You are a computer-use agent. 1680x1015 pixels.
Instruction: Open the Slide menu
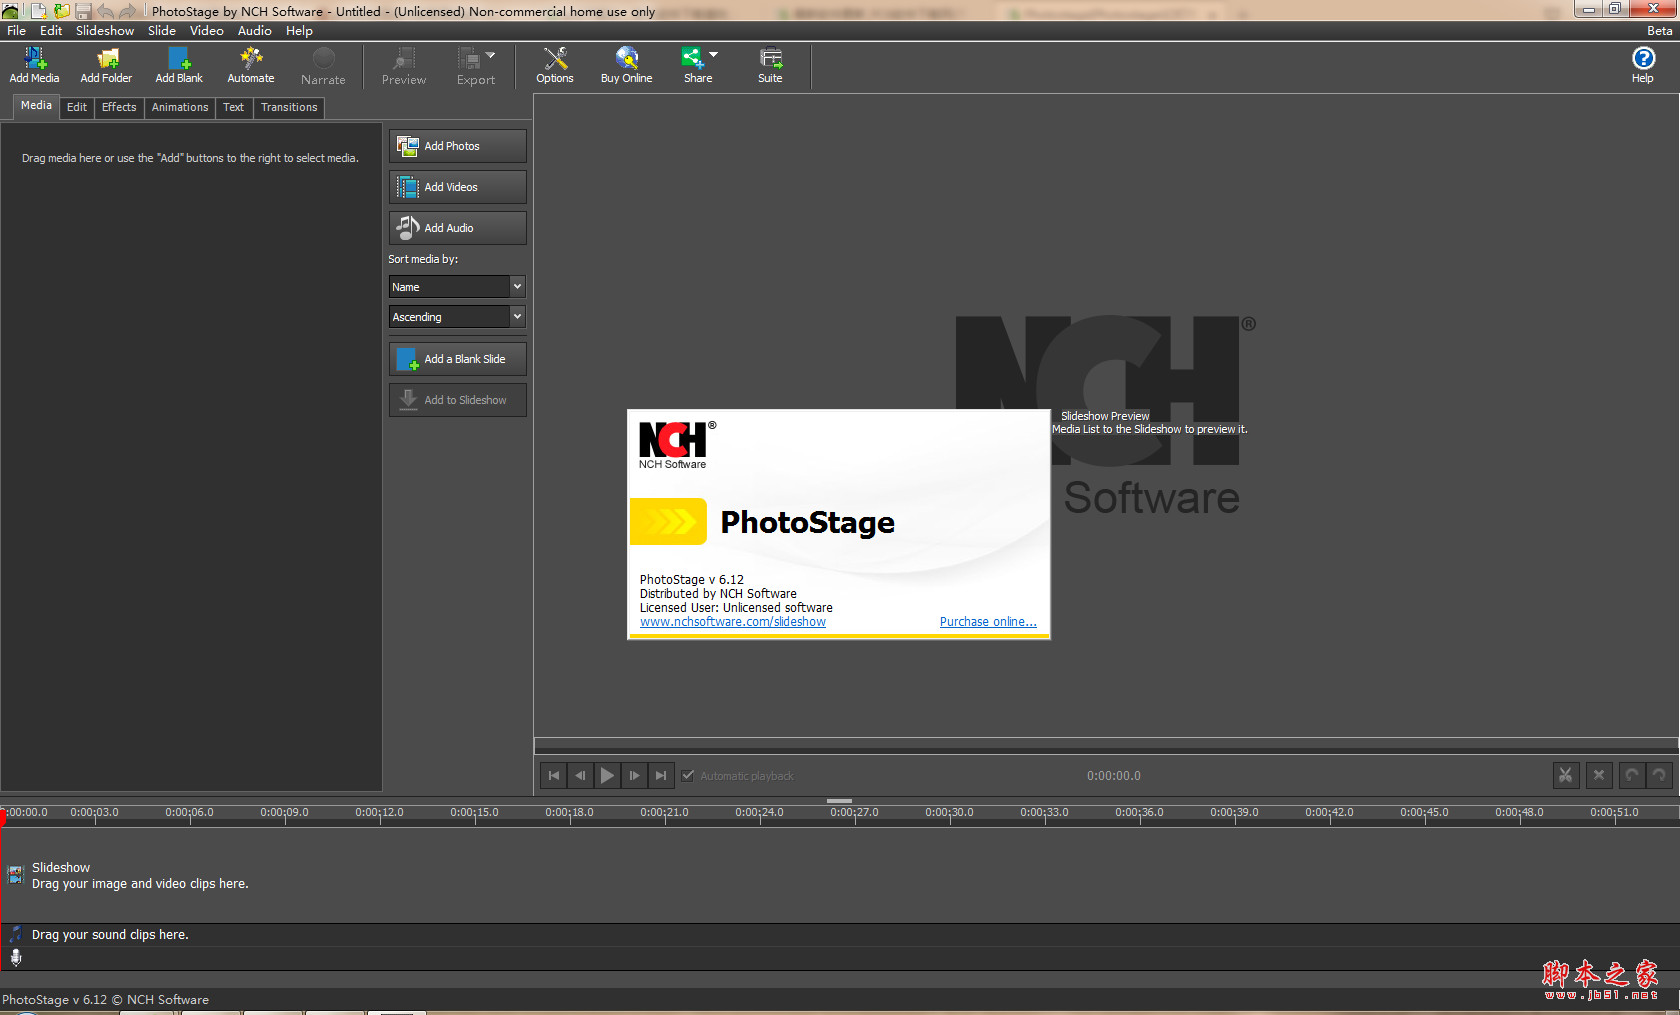(x=162, y=31)
